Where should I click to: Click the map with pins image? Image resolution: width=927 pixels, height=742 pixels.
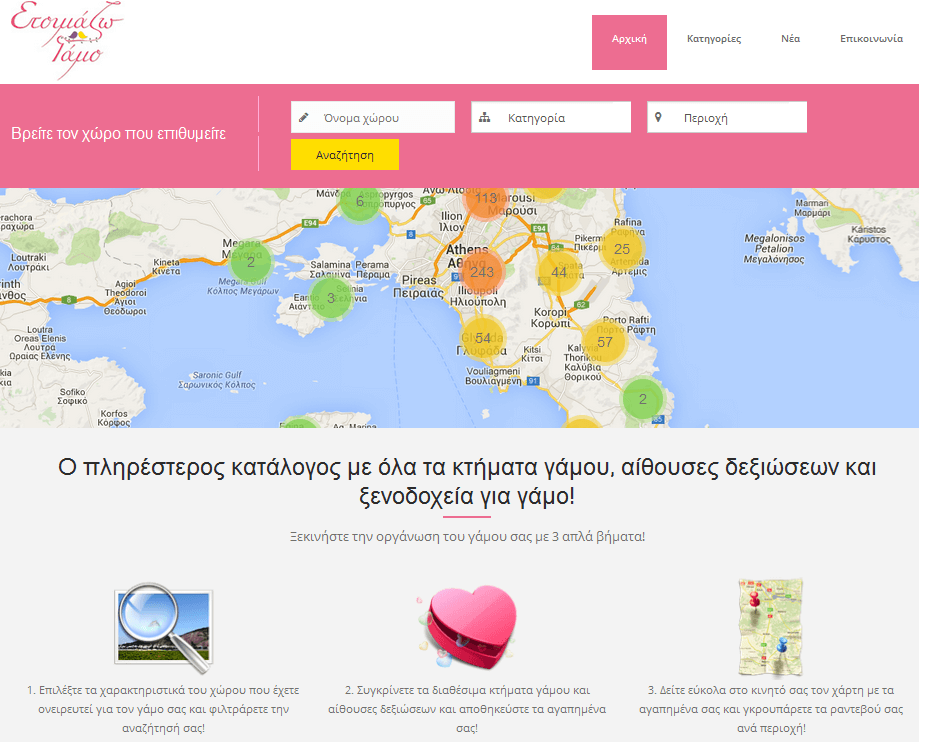[770, 628]
